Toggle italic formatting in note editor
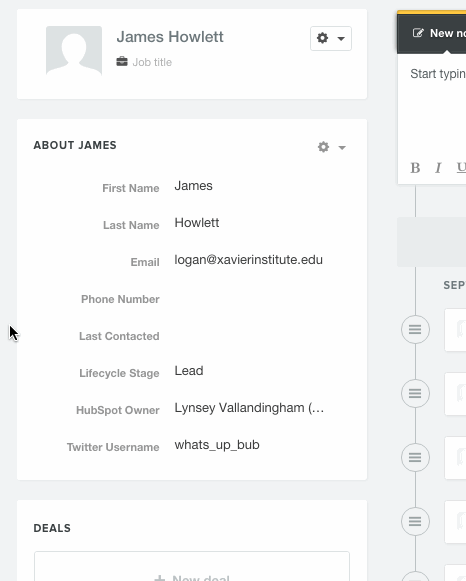The image size is (466, 581). pyautogui.click(x=438, y=168)
